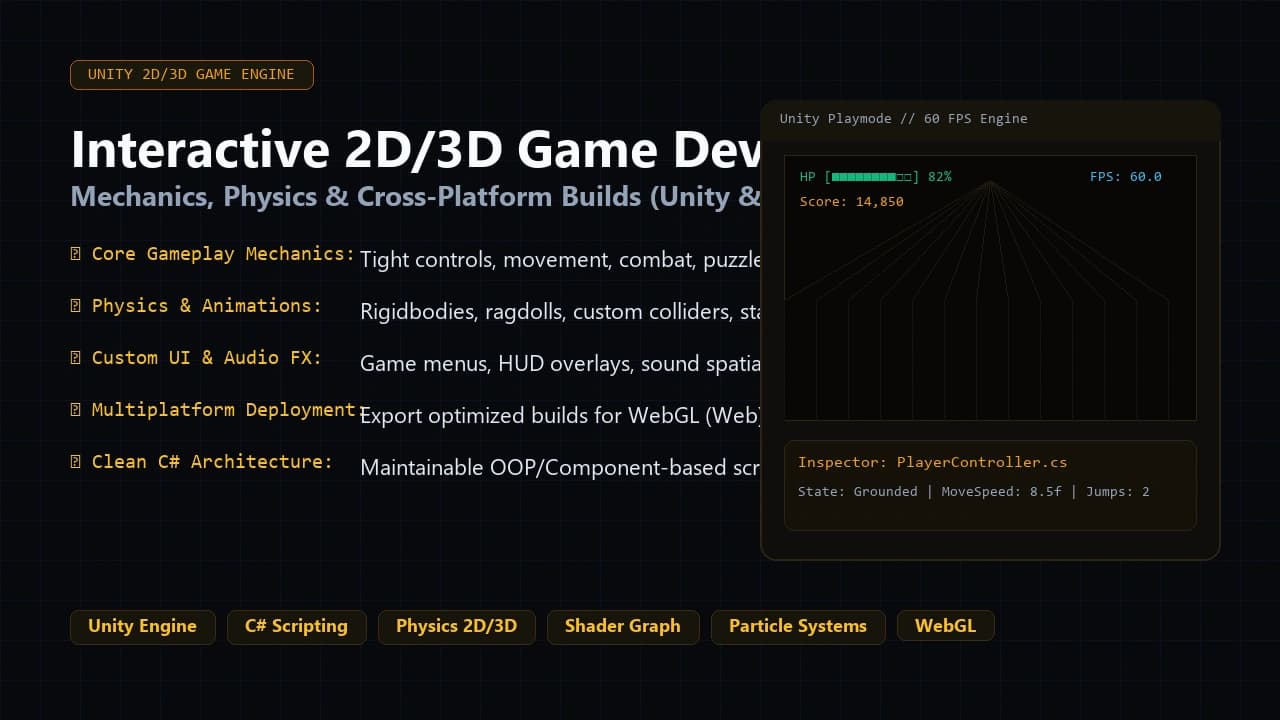Click the wireframe game viewport
The width and height of the screenshot is (1280, 720).
click(990, 288)
